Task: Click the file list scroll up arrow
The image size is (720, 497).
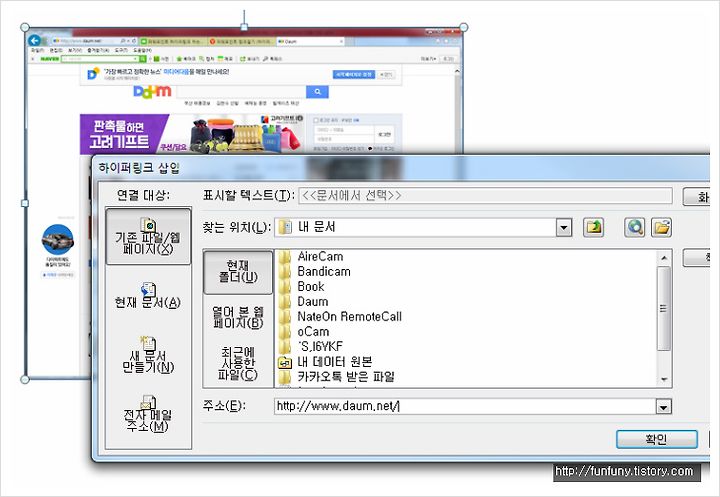Action: (664, 258)
